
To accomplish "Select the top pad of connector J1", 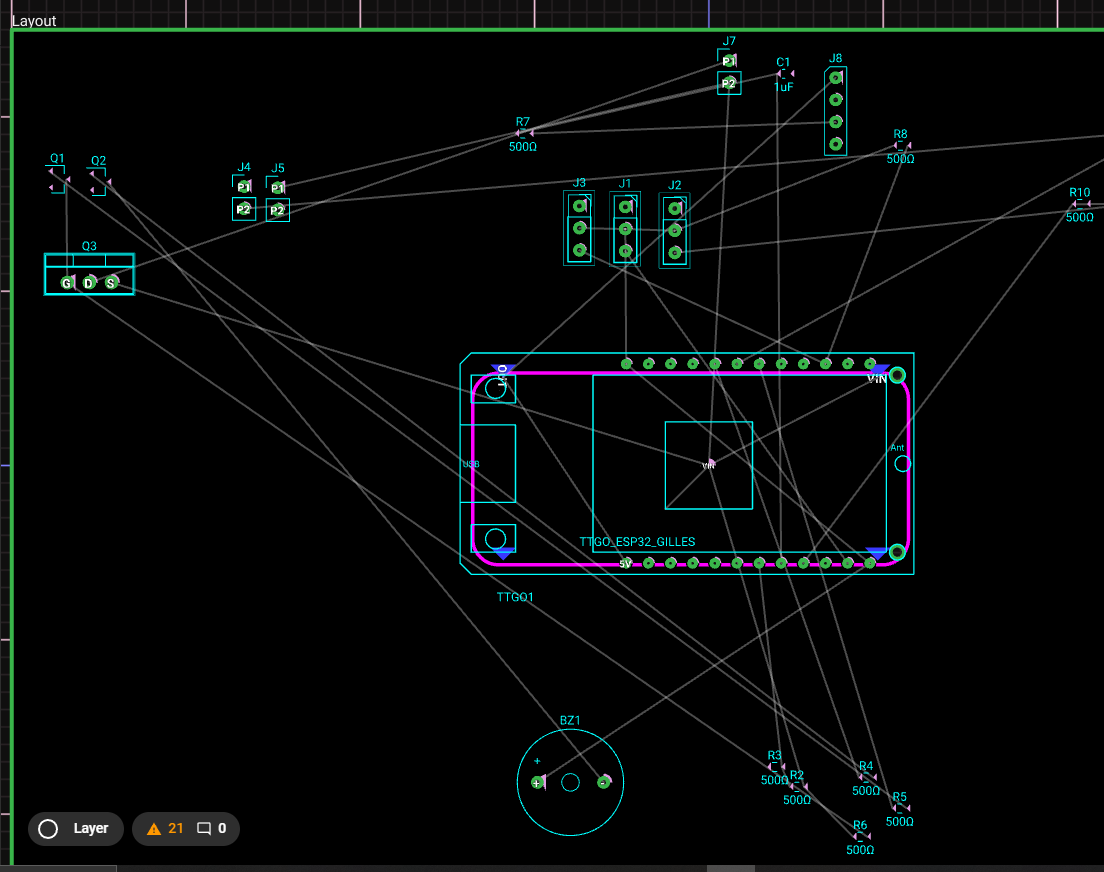I will 625,207.
